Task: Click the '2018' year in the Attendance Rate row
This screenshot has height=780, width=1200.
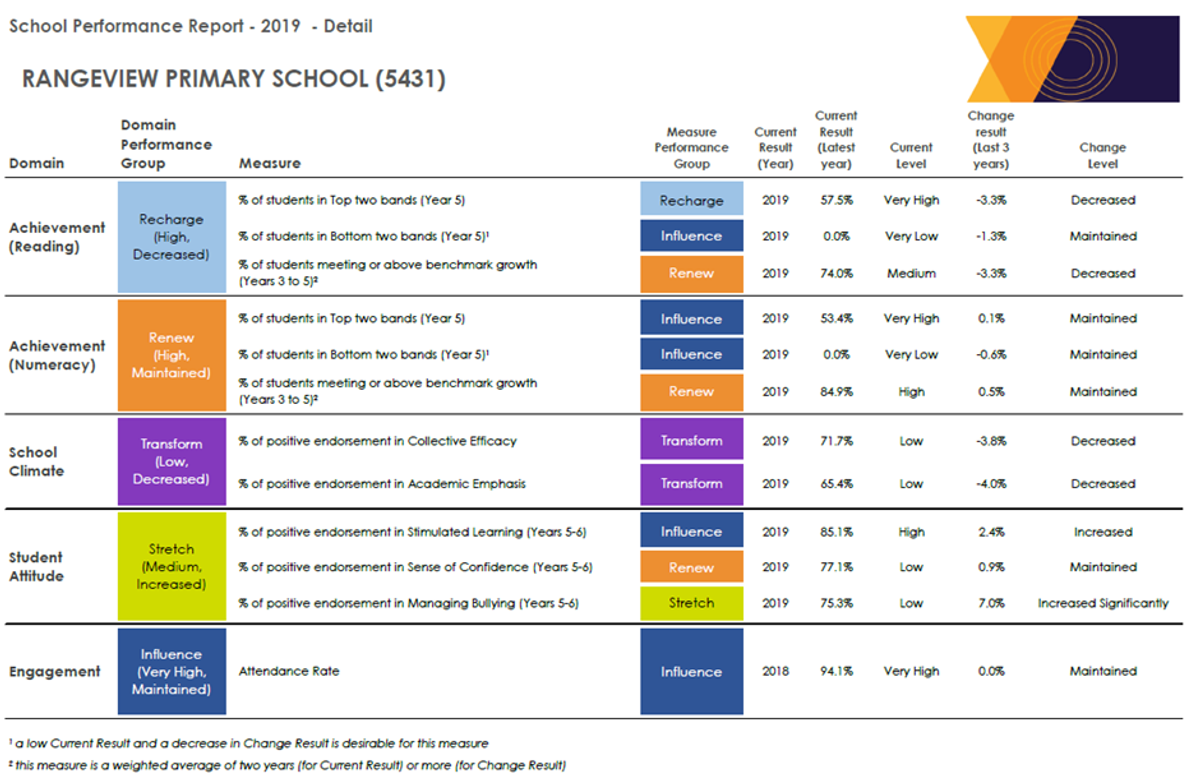Action: pyautogui.click(x=775, y=672)
